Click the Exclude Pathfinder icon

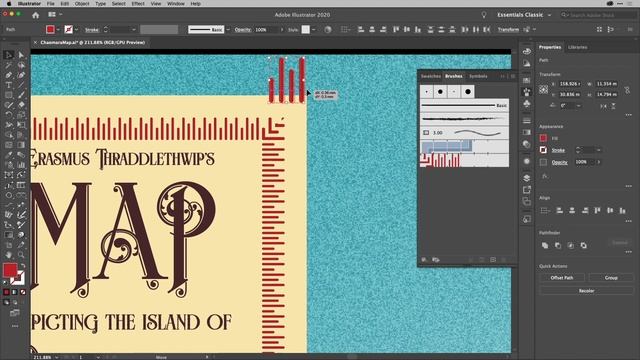click(584, 245)
